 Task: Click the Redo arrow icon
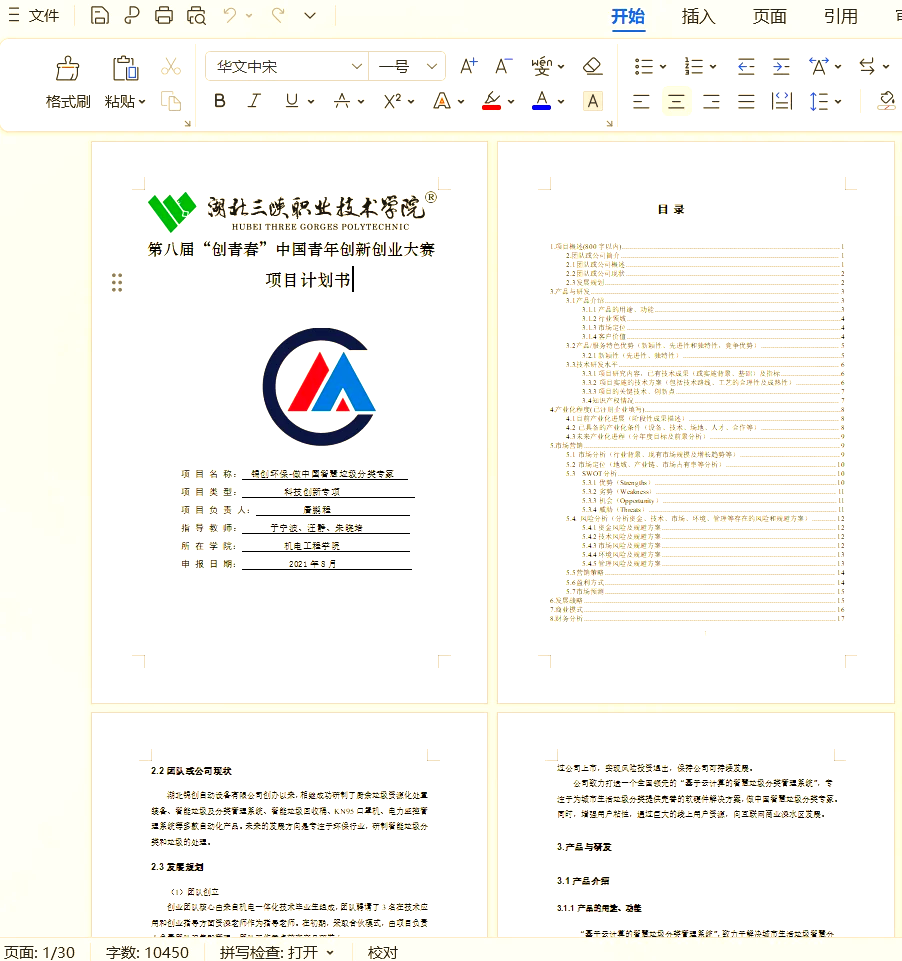(x=278, y=15)
